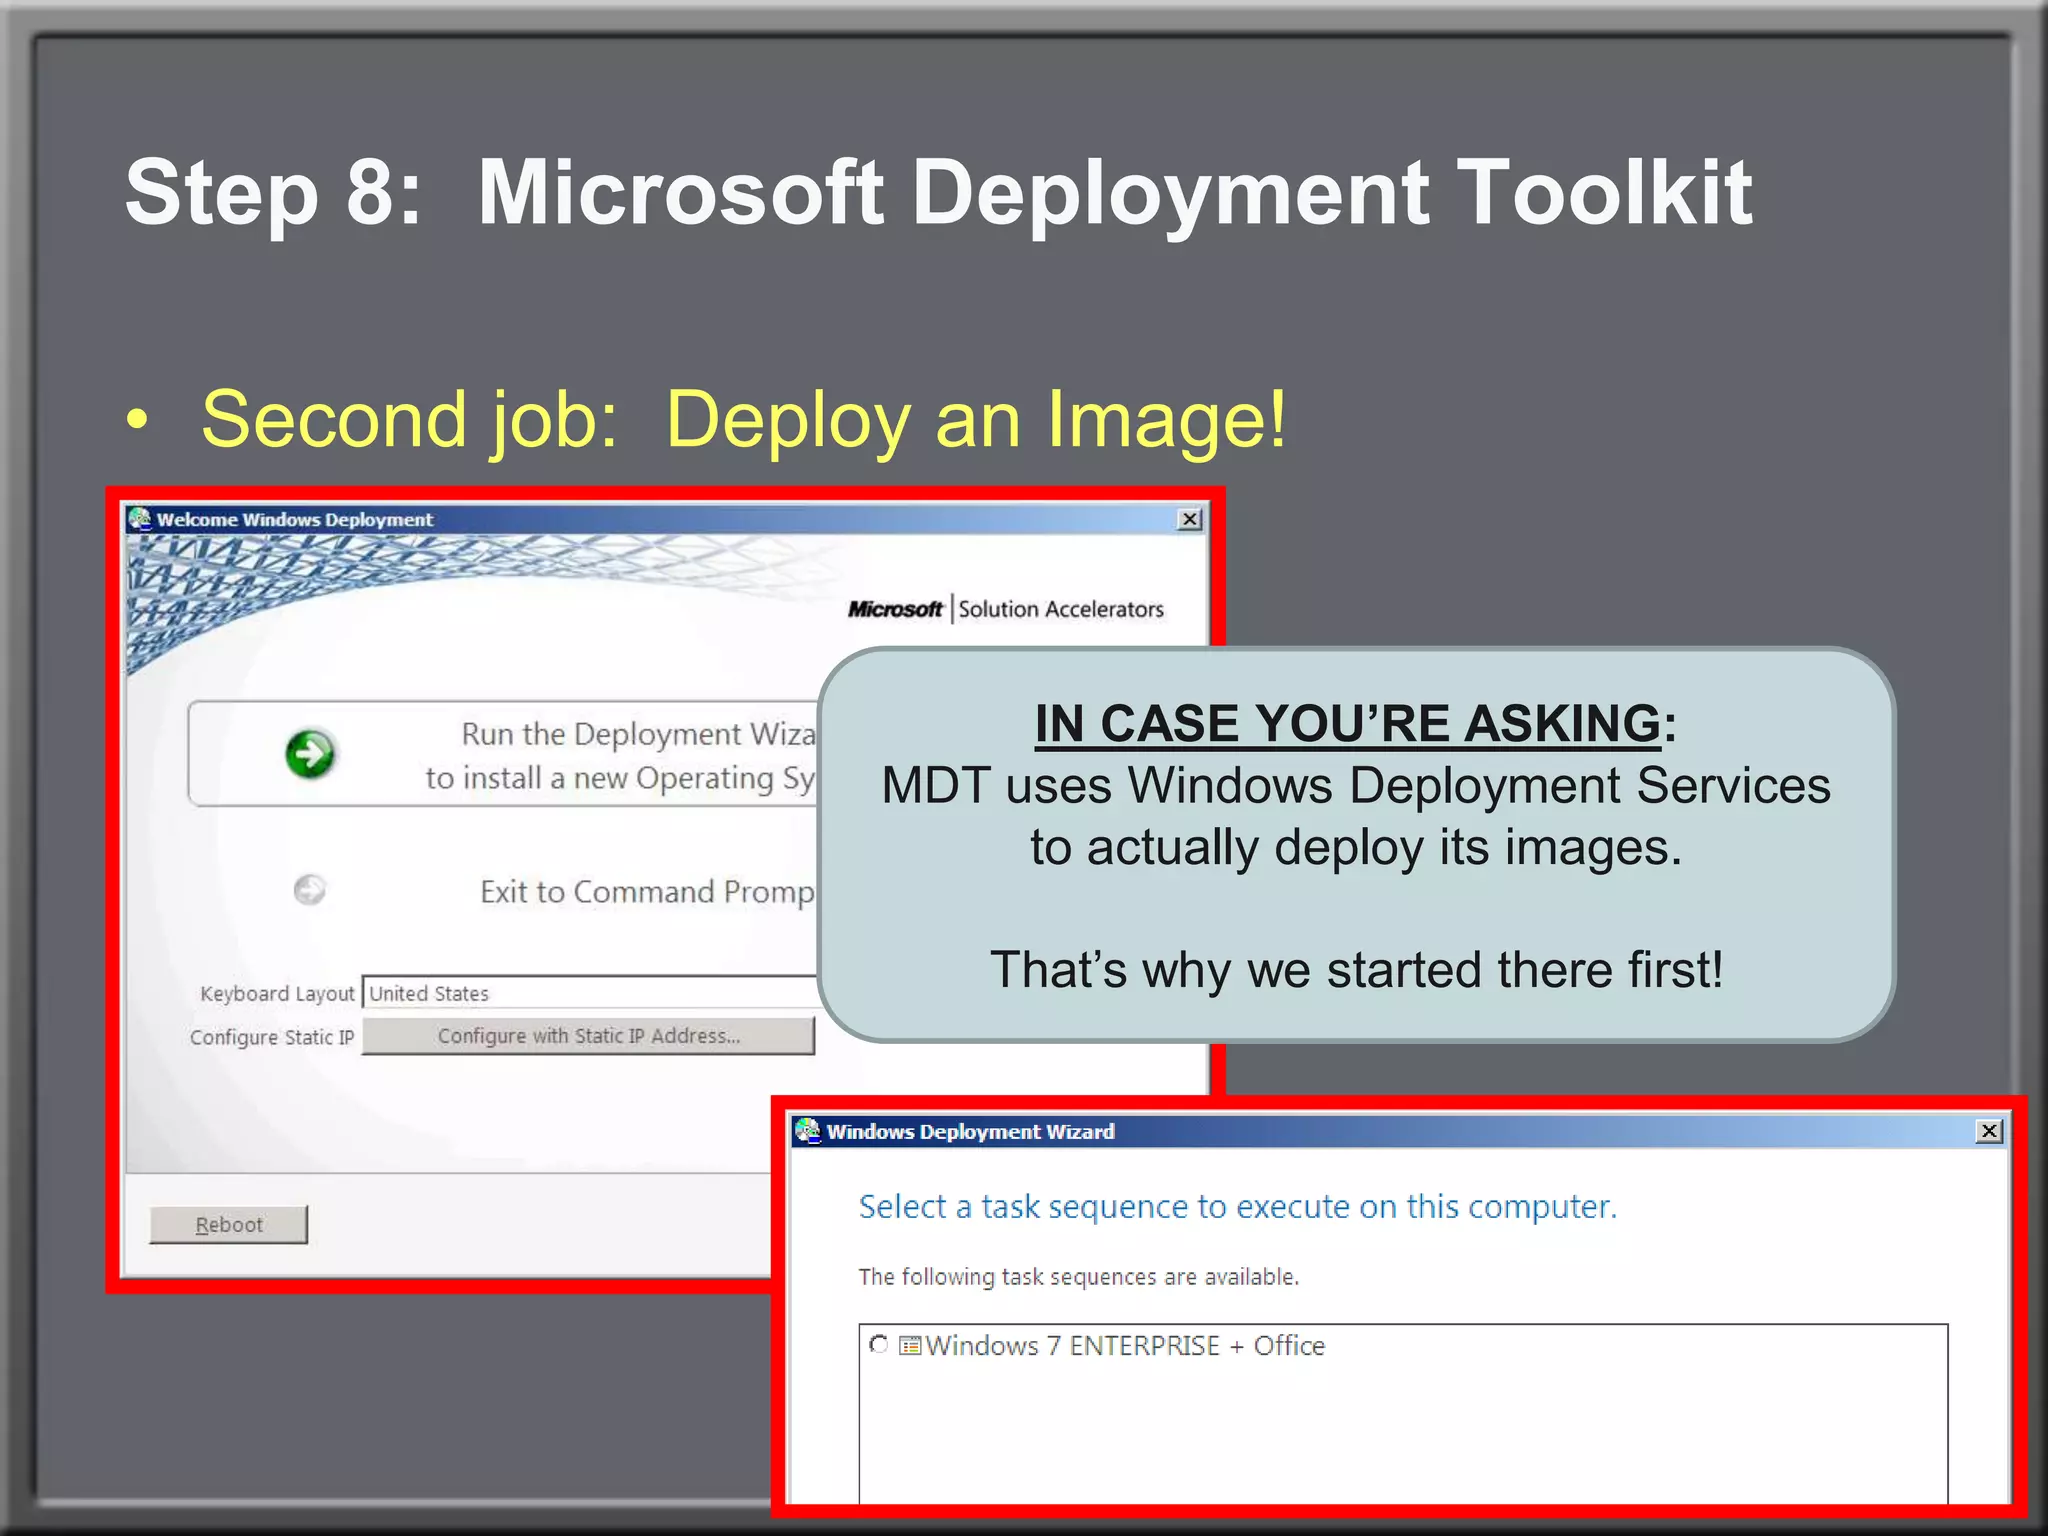Choose Exit to Command Prompt option

point(647,891)
